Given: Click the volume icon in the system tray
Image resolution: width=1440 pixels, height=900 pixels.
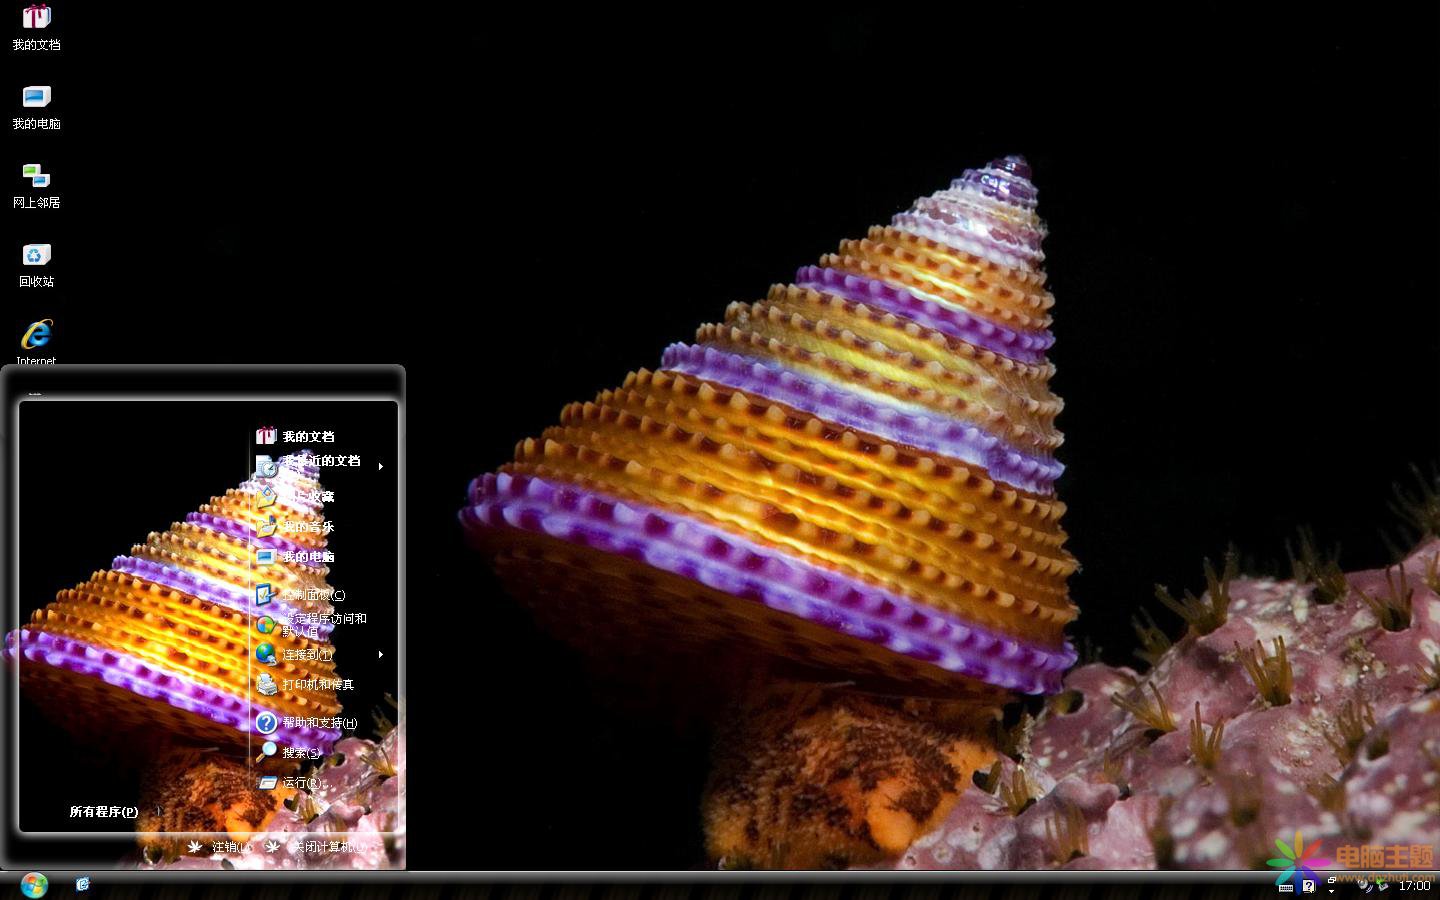Looking at the screenshot, I should click(x=1363, y=885).
